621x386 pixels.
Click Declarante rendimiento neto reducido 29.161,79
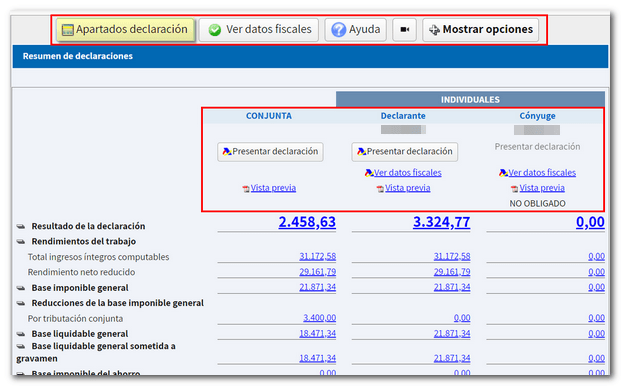452,272
